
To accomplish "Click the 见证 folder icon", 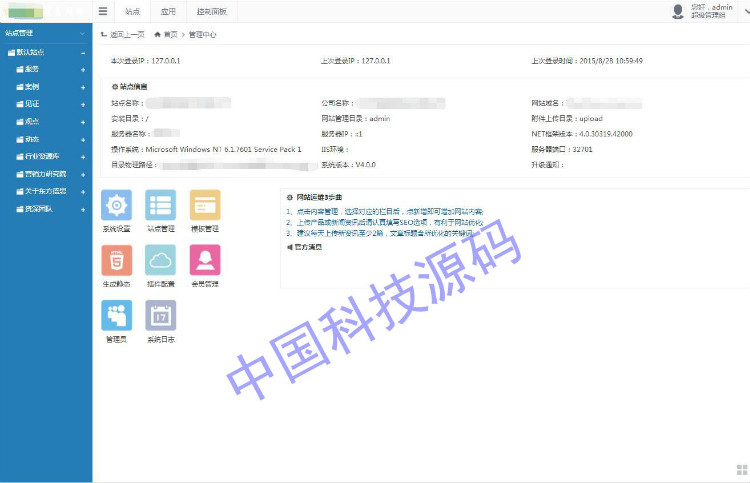I will pyautogui.click(x=20, y=104).
